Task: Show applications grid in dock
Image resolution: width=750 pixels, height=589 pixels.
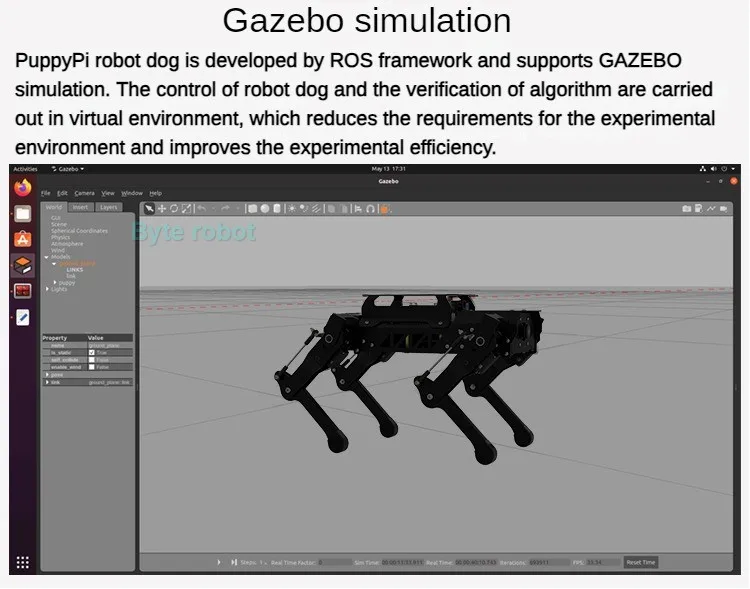Action: coord(22,562)
